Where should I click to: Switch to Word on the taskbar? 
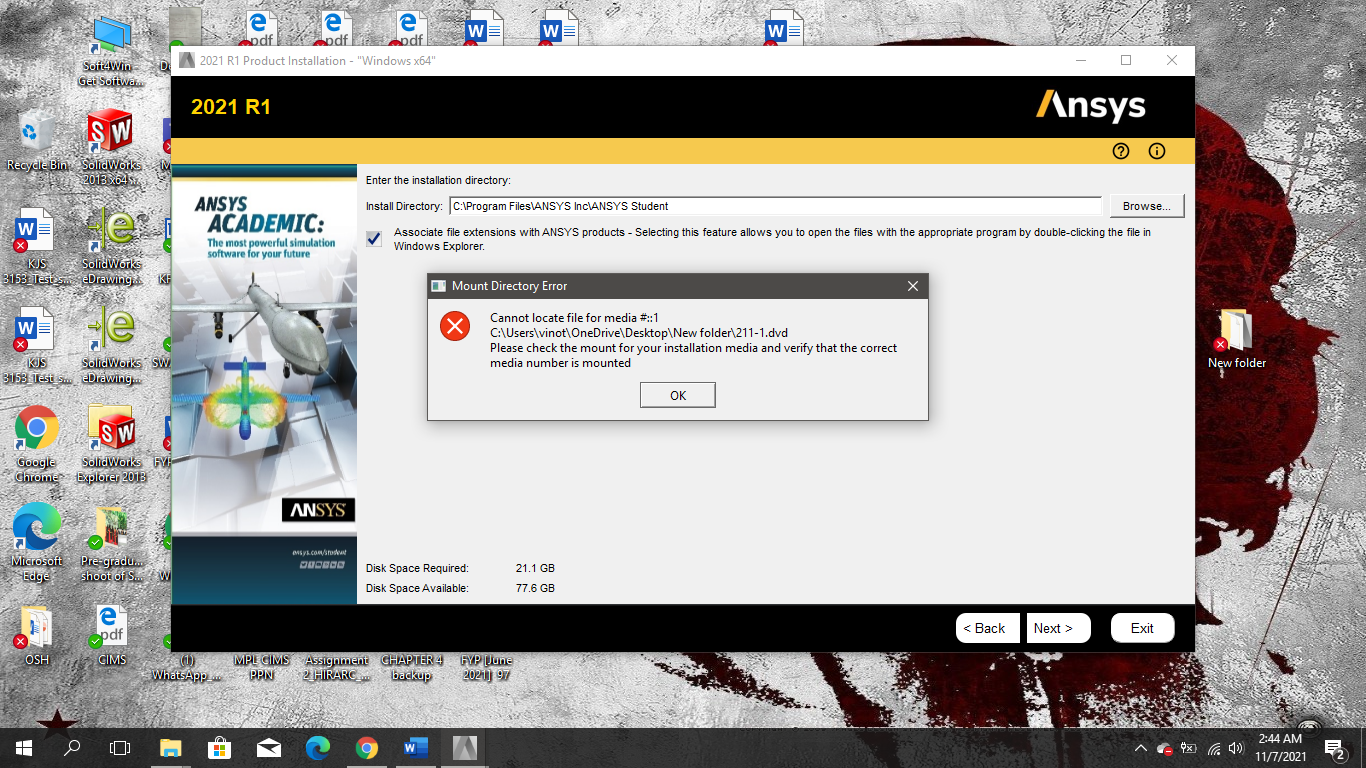(416, 747)
